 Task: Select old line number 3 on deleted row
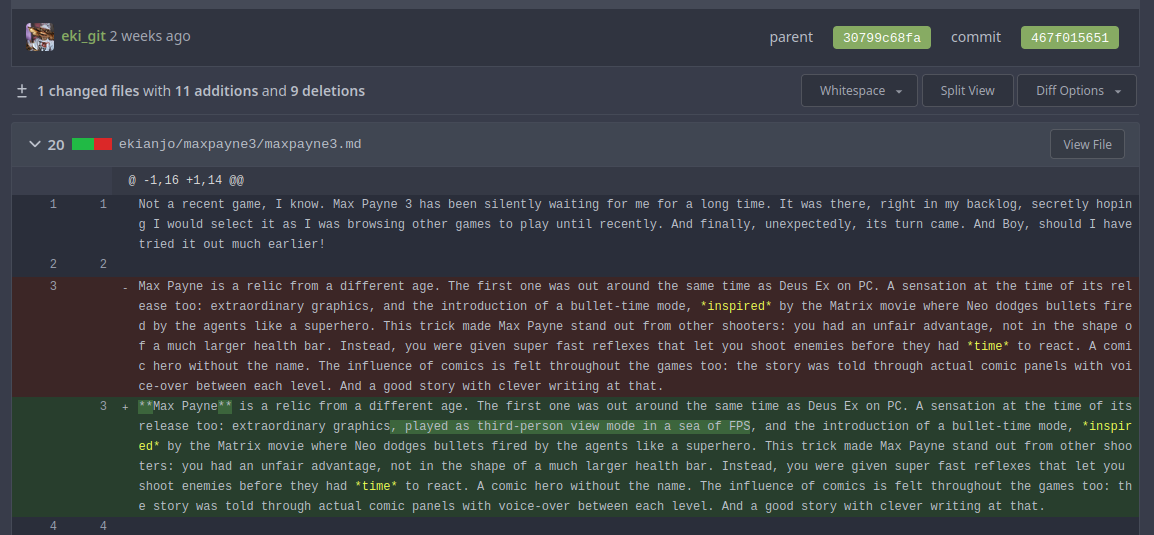coord(53,286)
